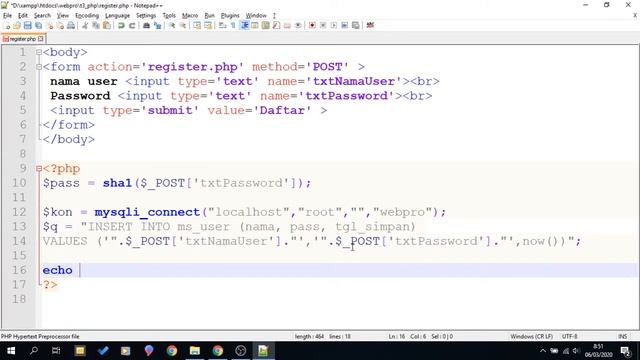Viewport: 640px width, 360px height.
Task: Click line number 18 in the margin
Action: (19, 299)
